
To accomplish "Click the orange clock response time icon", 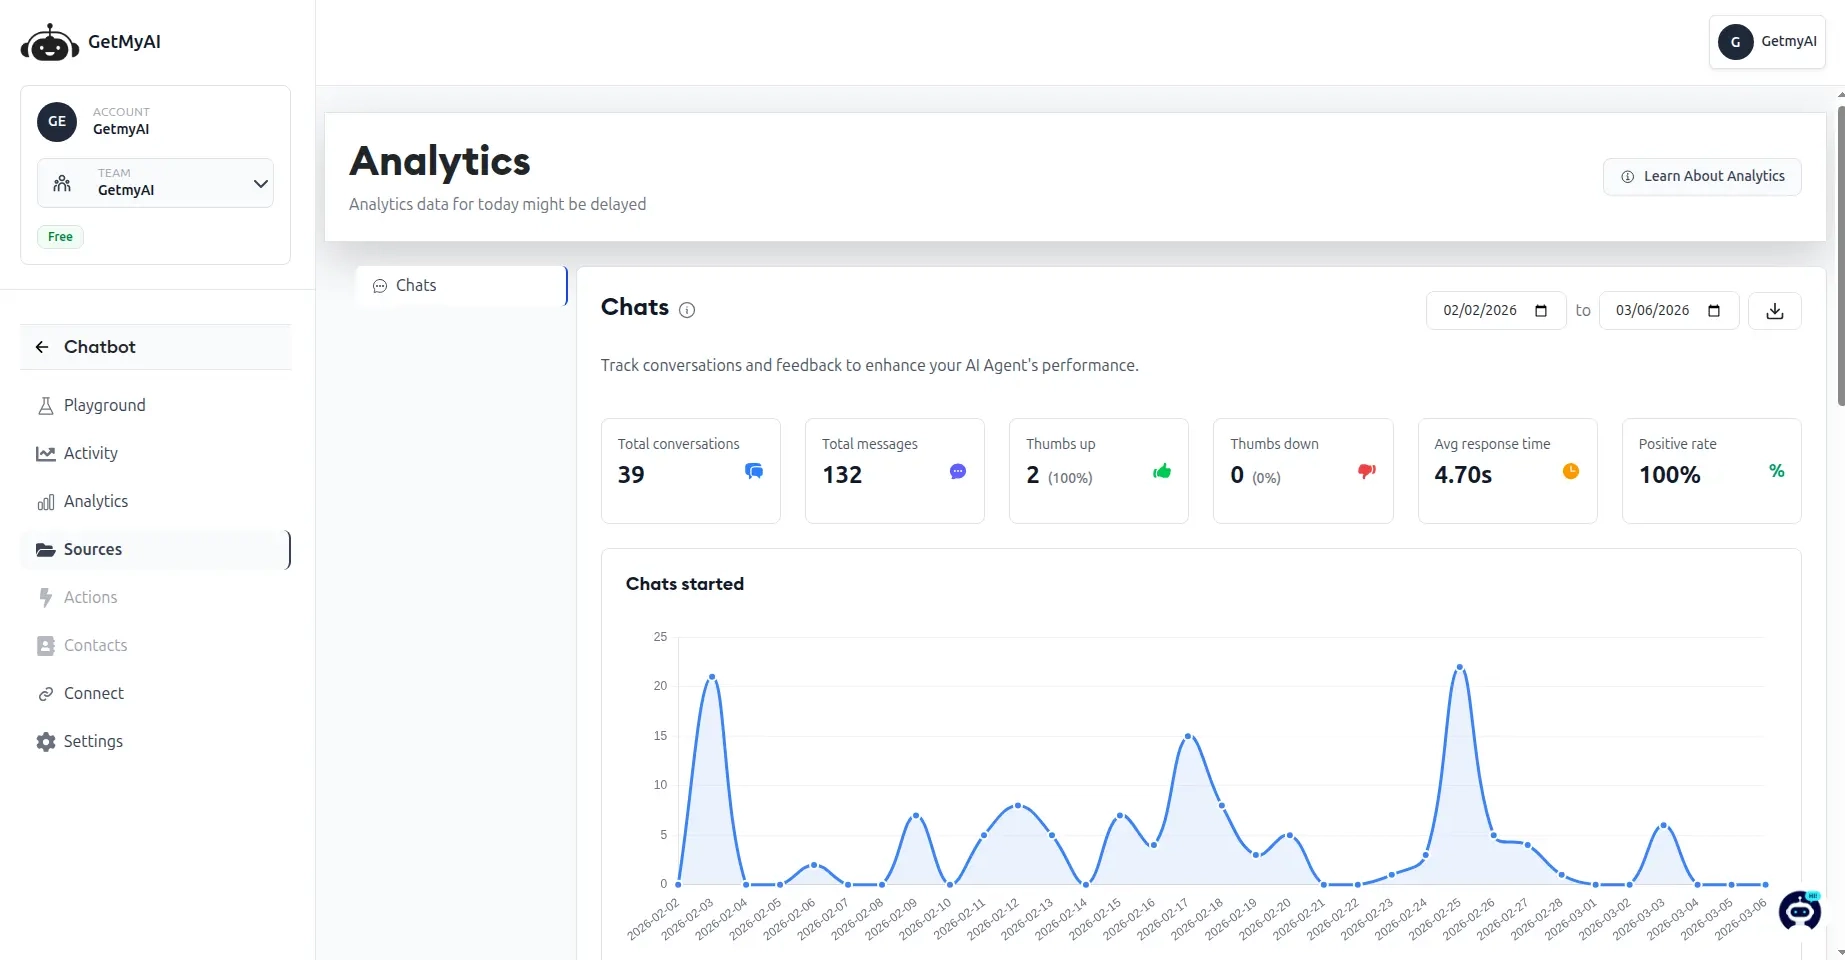I will click(1570, 471).
